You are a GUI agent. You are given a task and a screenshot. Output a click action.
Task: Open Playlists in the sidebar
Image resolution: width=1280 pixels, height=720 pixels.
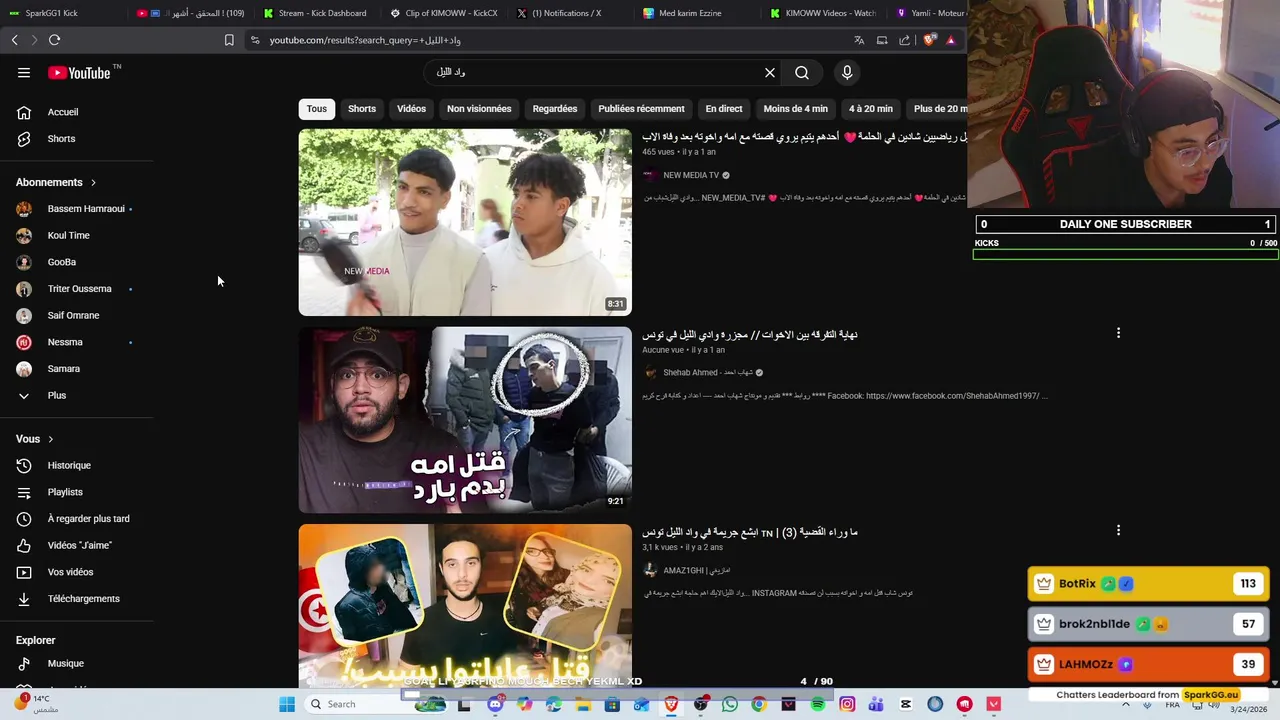65,492
